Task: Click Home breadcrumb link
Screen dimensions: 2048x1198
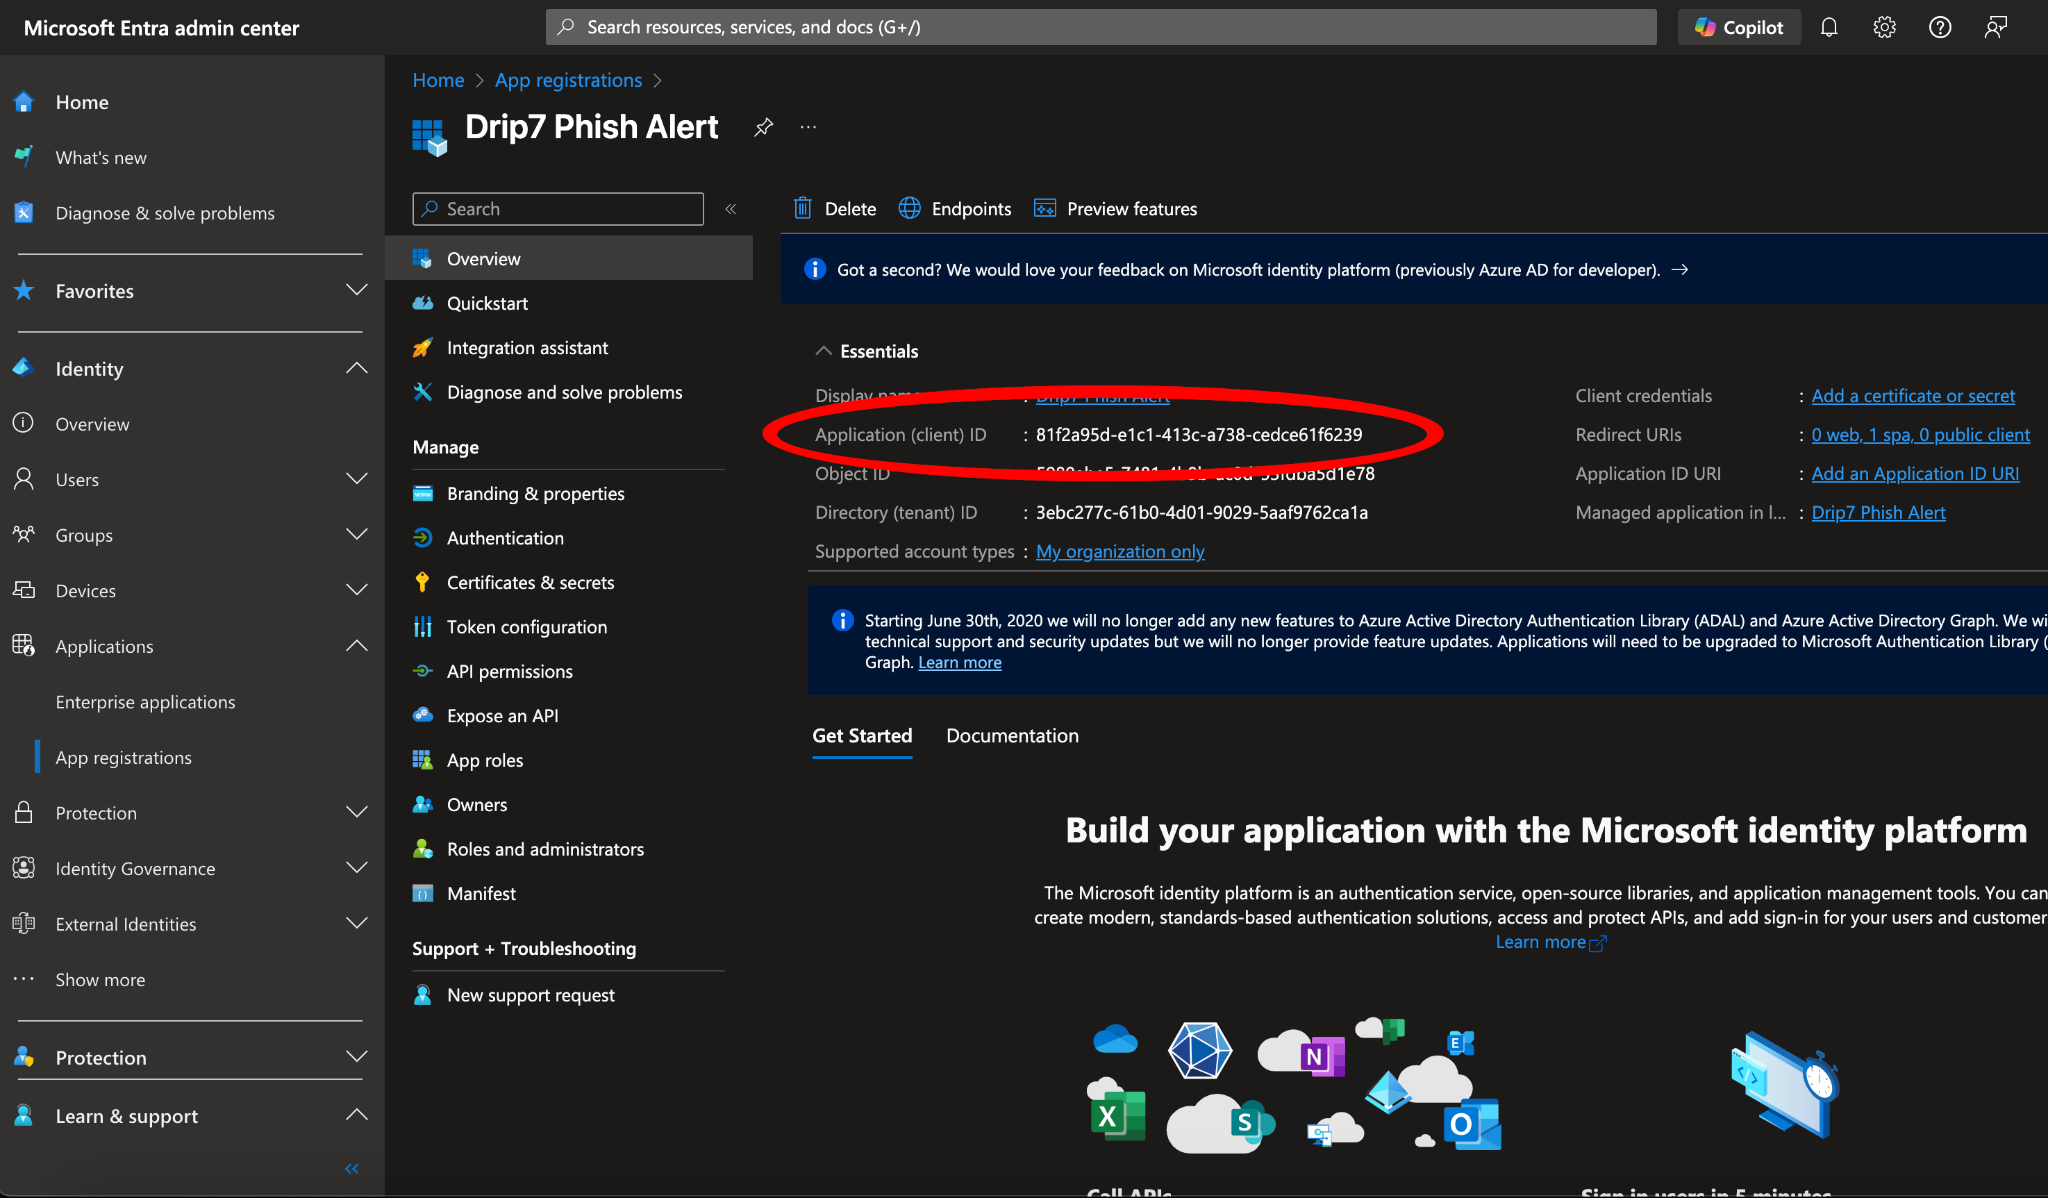Action: [438, 80]
